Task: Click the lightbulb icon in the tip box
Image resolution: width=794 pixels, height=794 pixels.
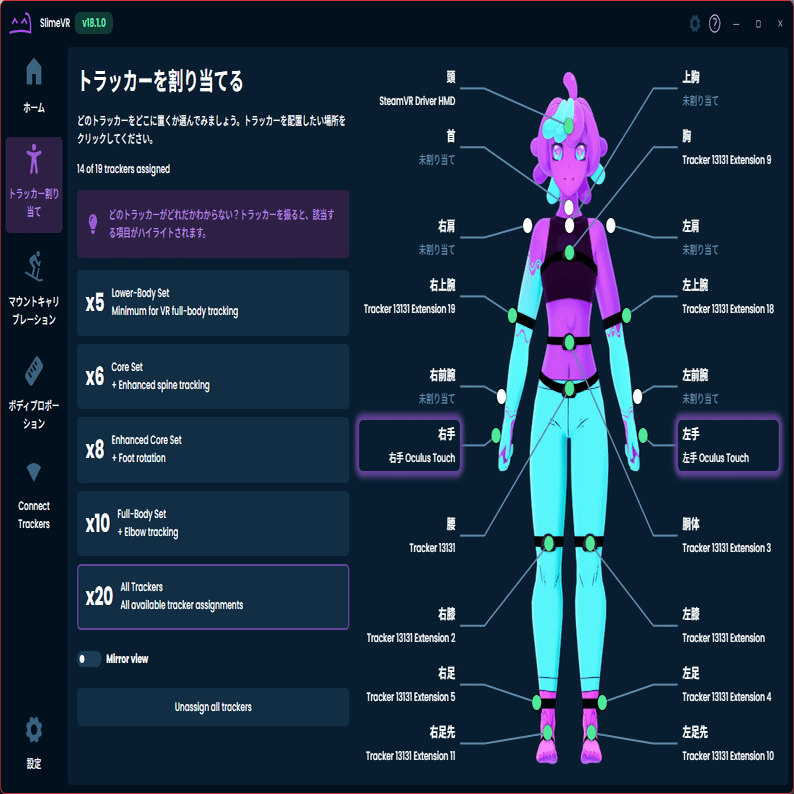Action: (x=93, y=223)
